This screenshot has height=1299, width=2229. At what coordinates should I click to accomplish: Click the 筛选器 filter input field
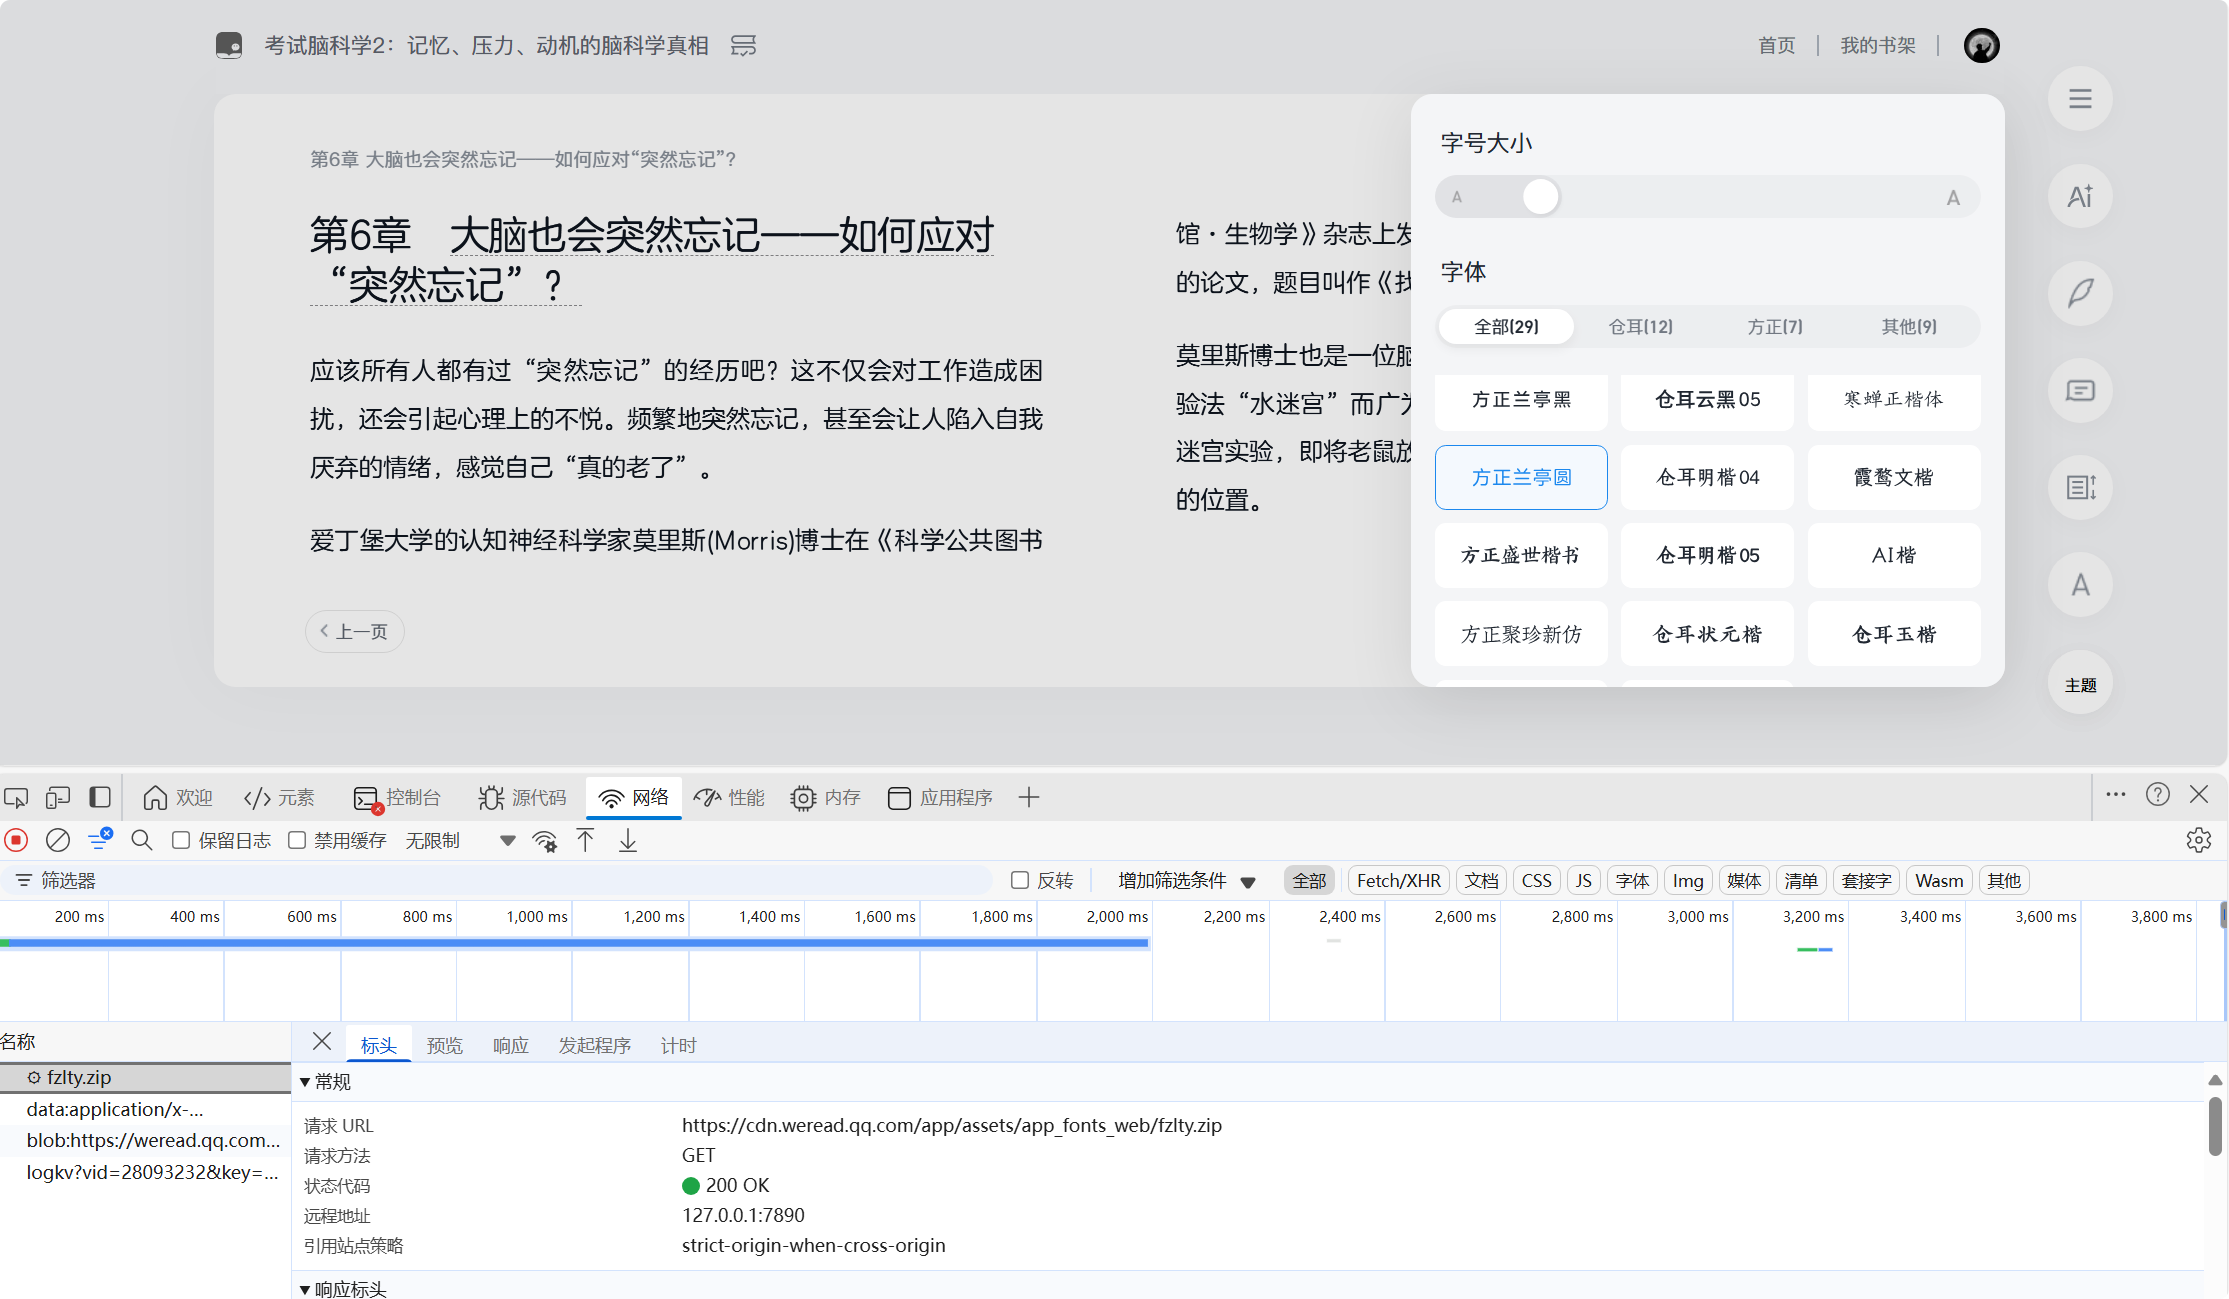(x=500, y=880)
